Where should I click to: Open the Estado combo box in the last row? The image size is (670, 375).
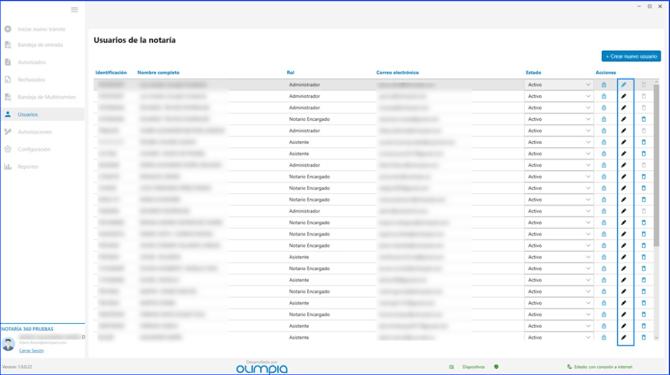point(558,337)
